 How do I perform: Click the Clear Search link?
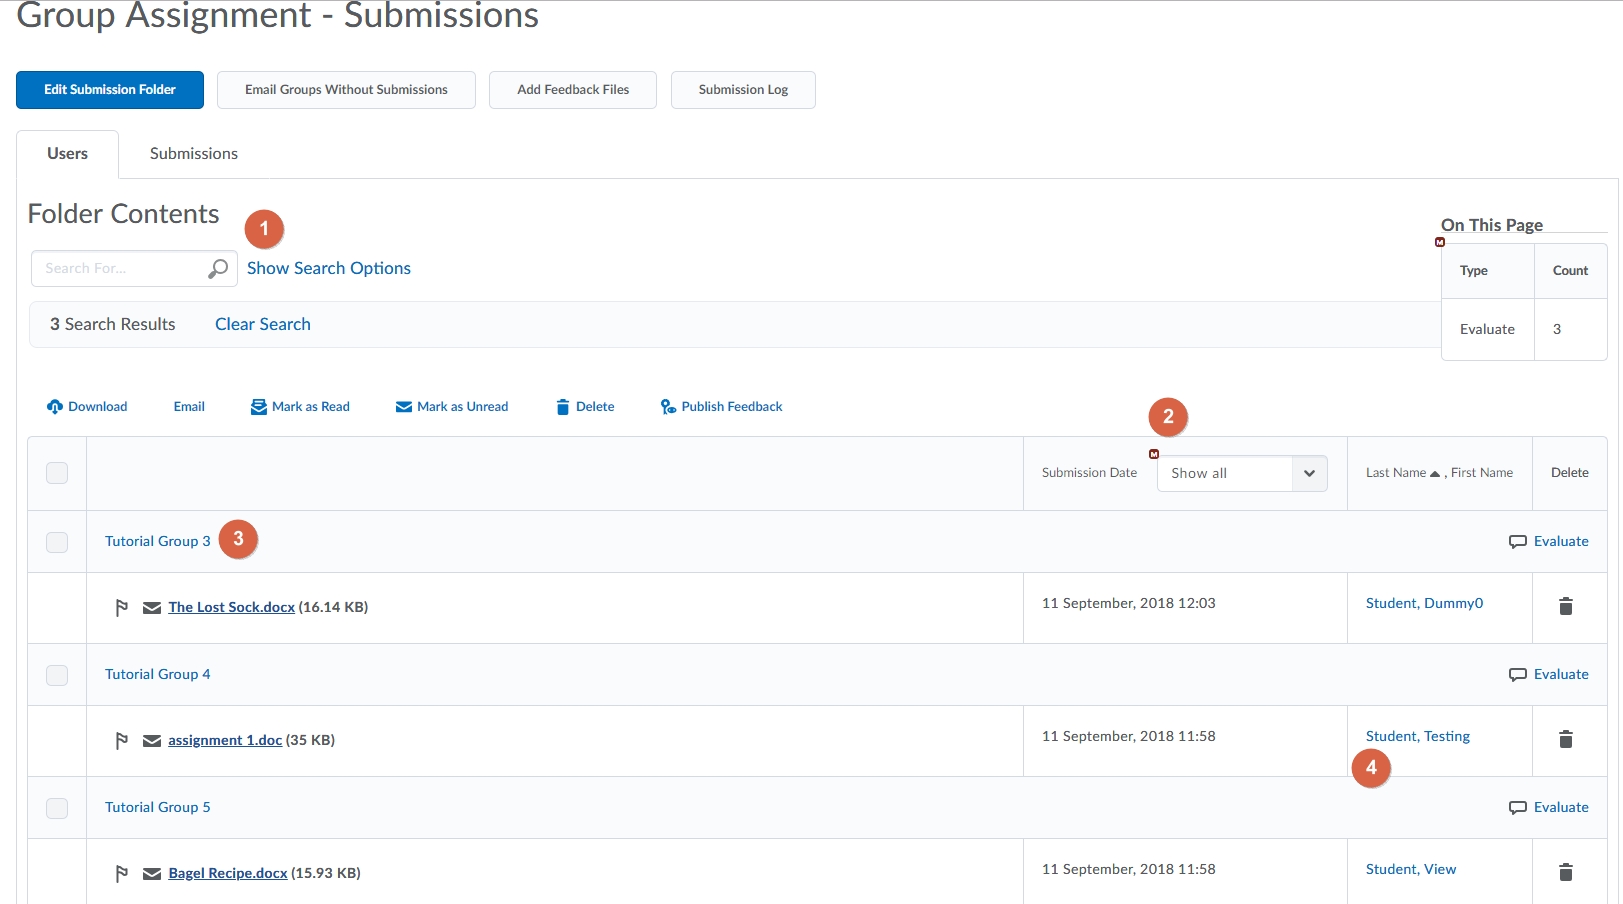(263, 324)
